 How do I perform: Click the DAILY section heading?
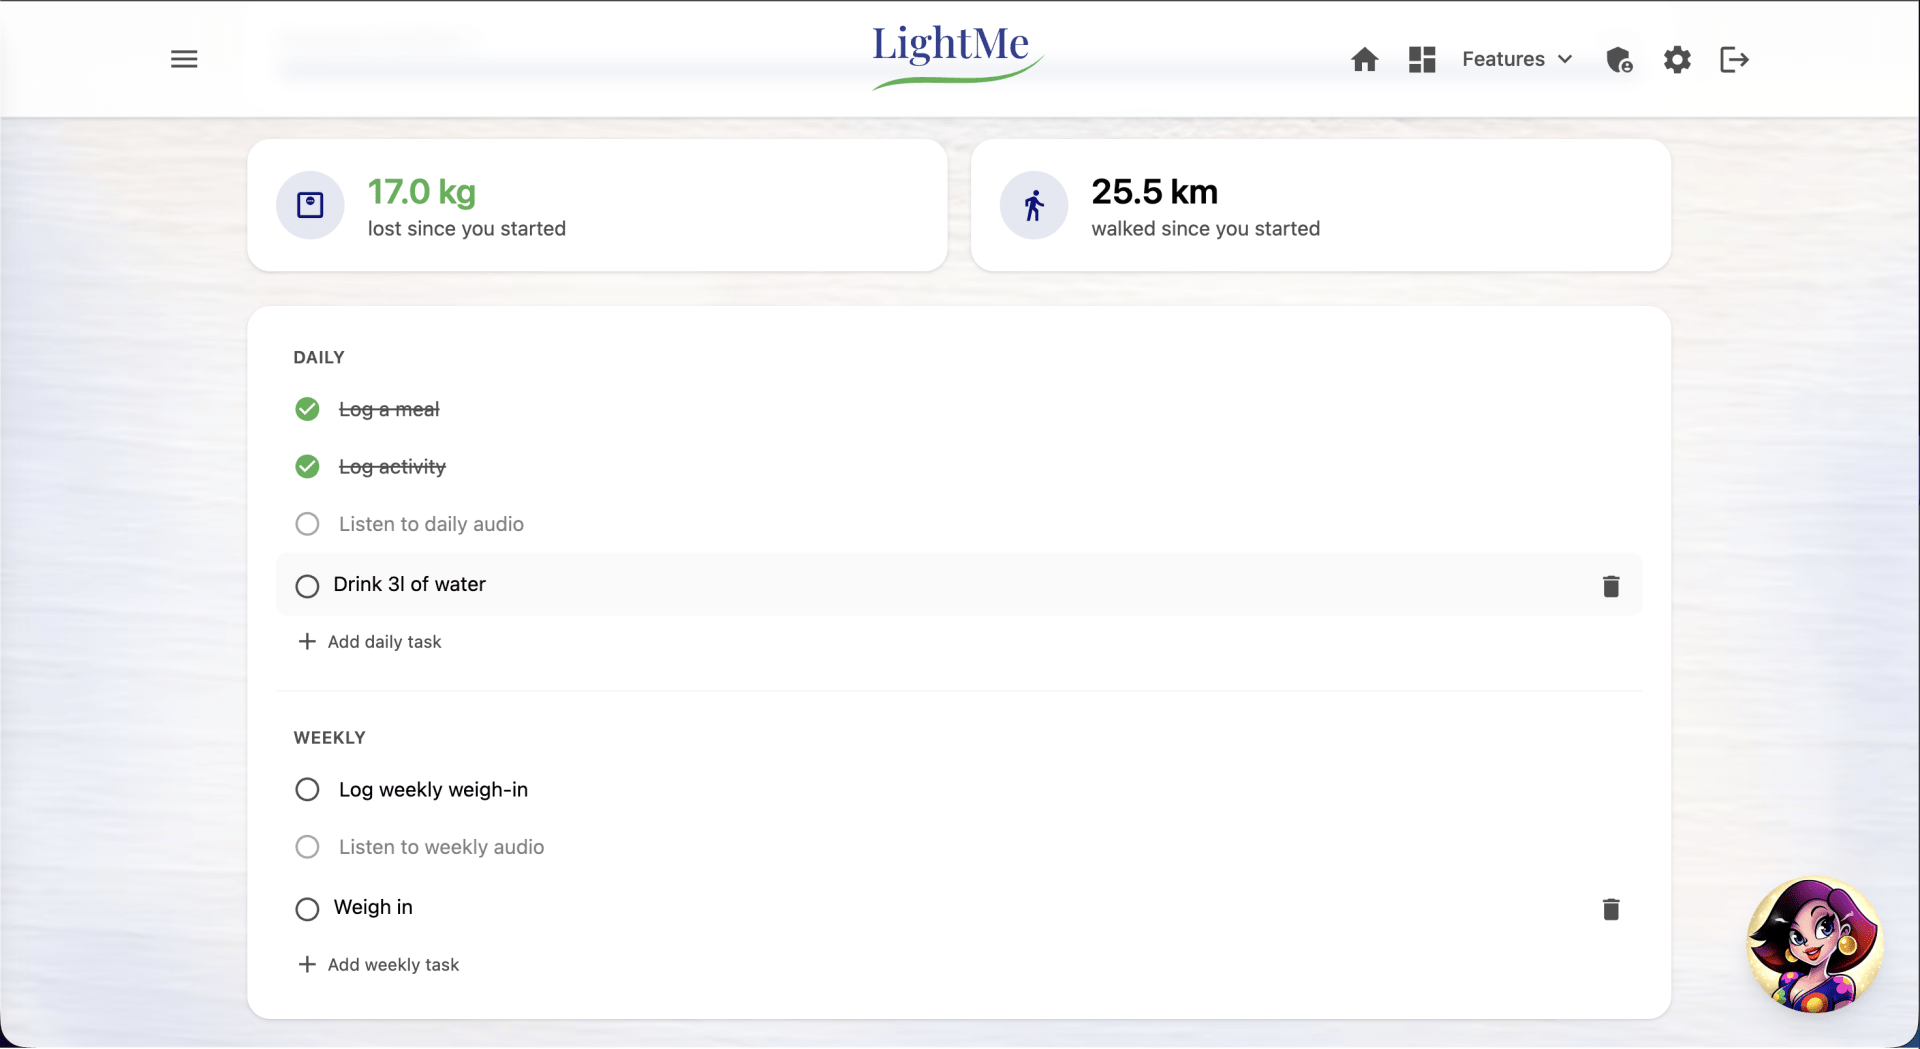coord(319,357)
